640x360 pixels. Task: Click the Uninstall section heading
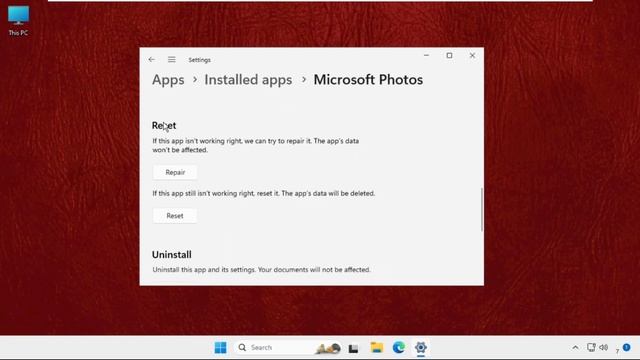pos(171,255)
